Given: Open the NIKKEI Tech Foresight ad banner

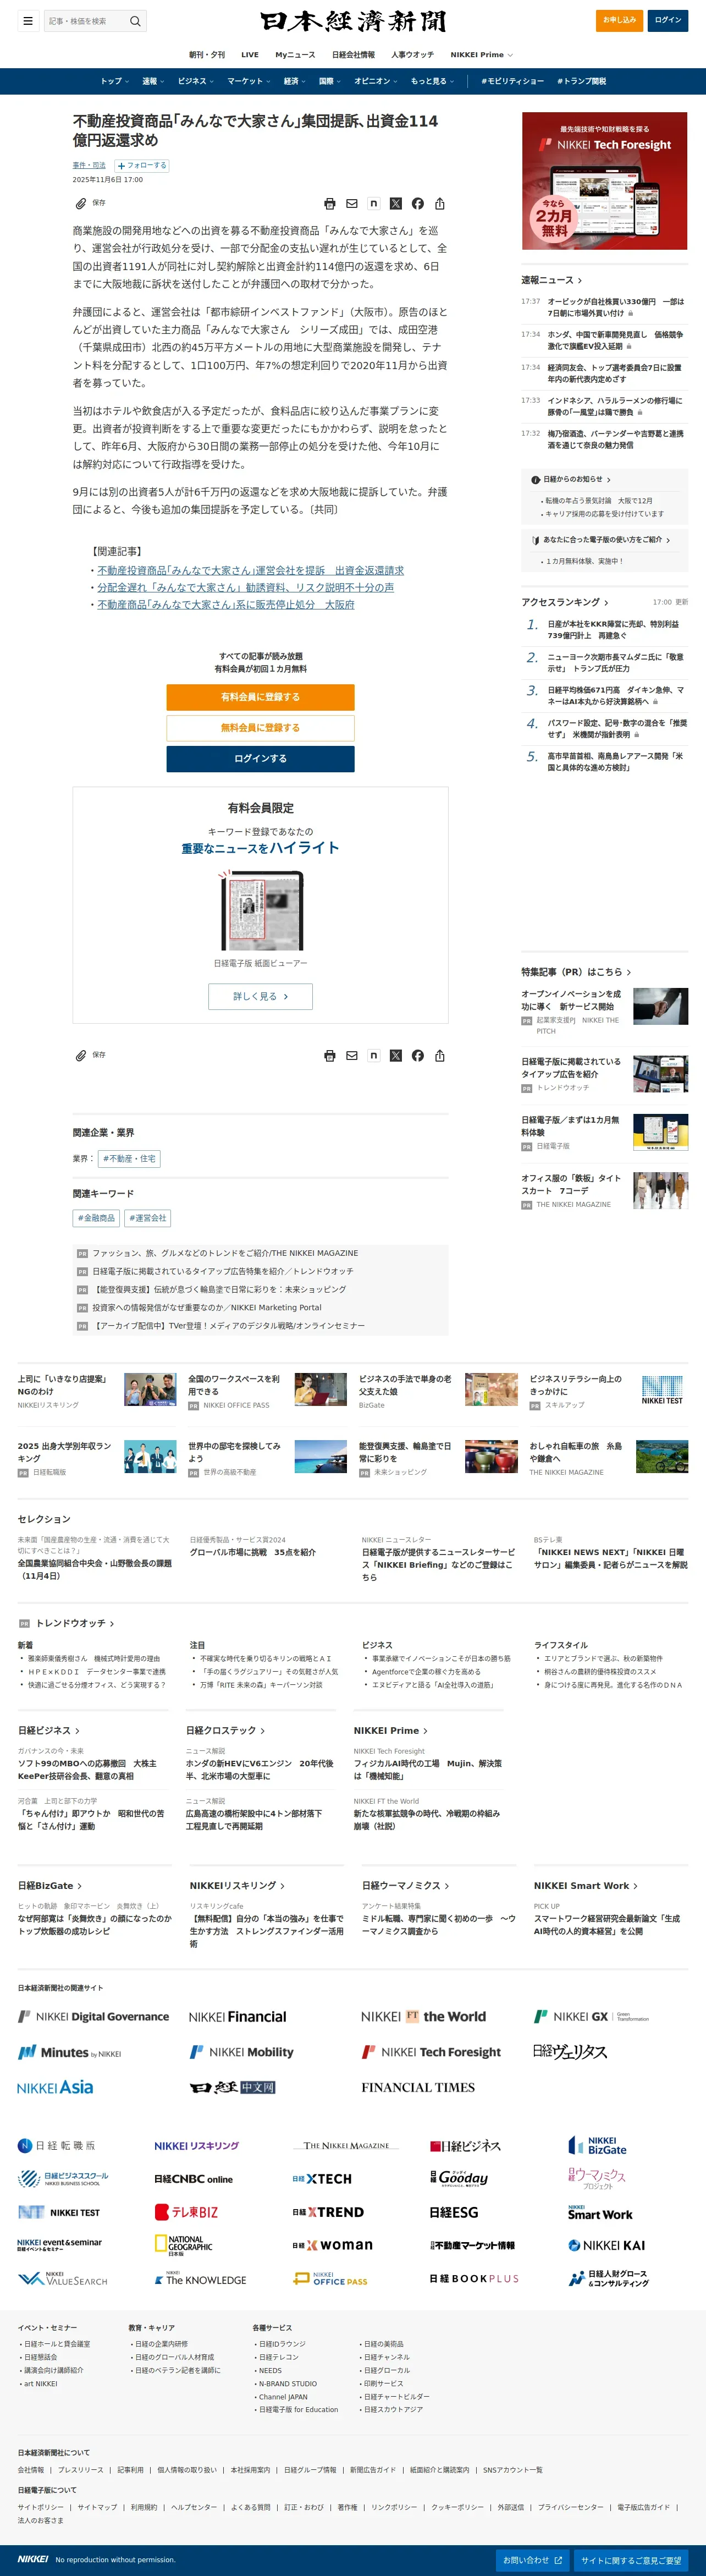Looking at the screenshot, I should (x=604, y=181).
